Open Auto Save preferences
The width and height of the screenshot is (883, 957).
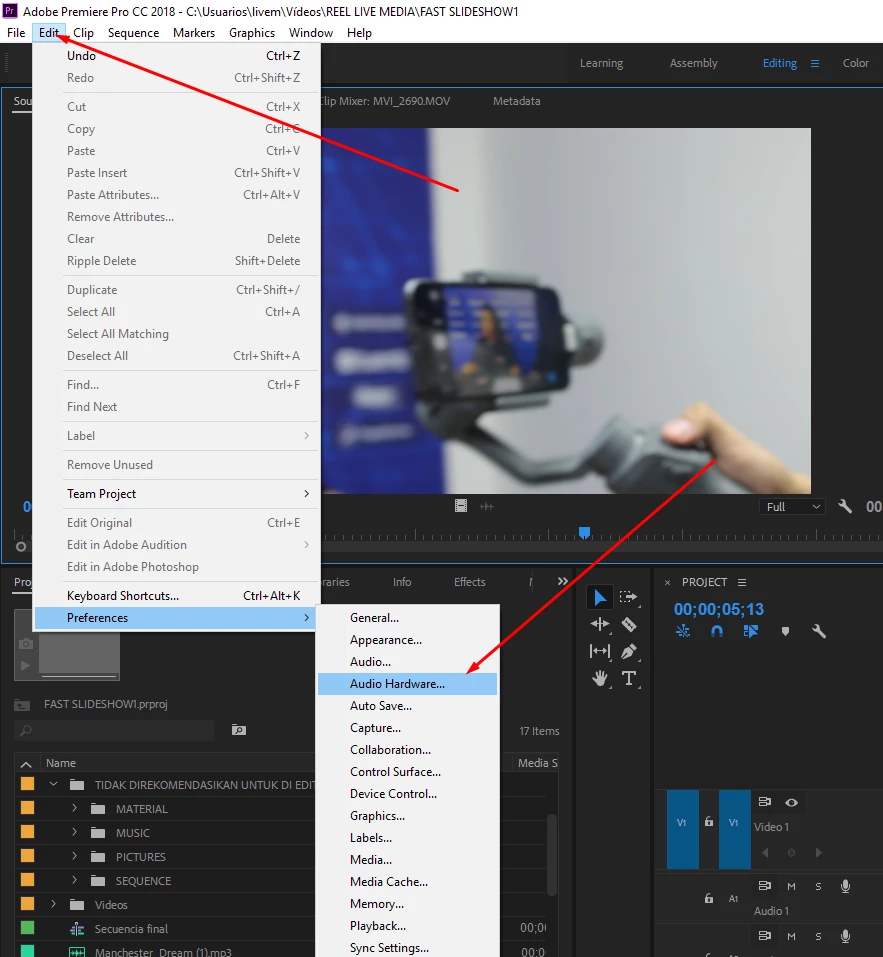pyautogui.click(x=407, y=706)
